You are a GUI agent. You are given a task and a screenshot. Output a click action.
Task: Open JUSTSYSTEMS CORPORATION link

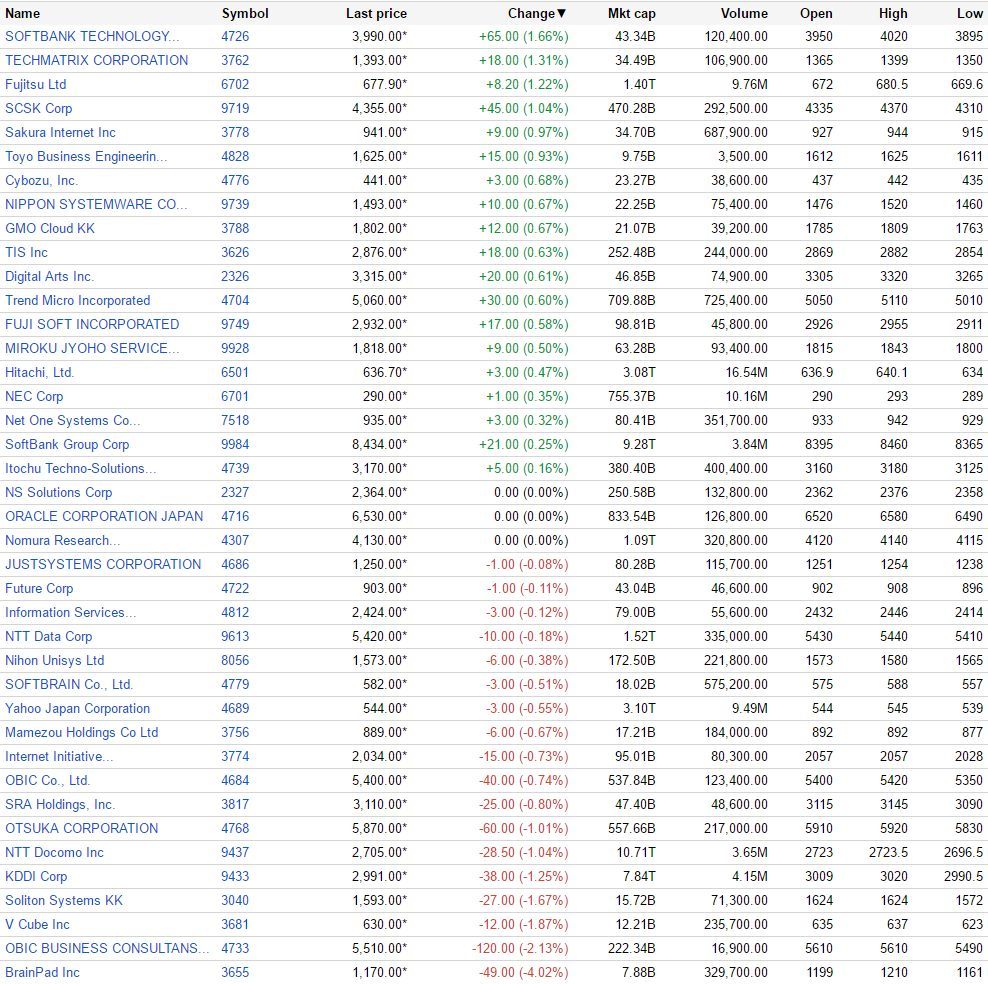click(x=103, y=564)
